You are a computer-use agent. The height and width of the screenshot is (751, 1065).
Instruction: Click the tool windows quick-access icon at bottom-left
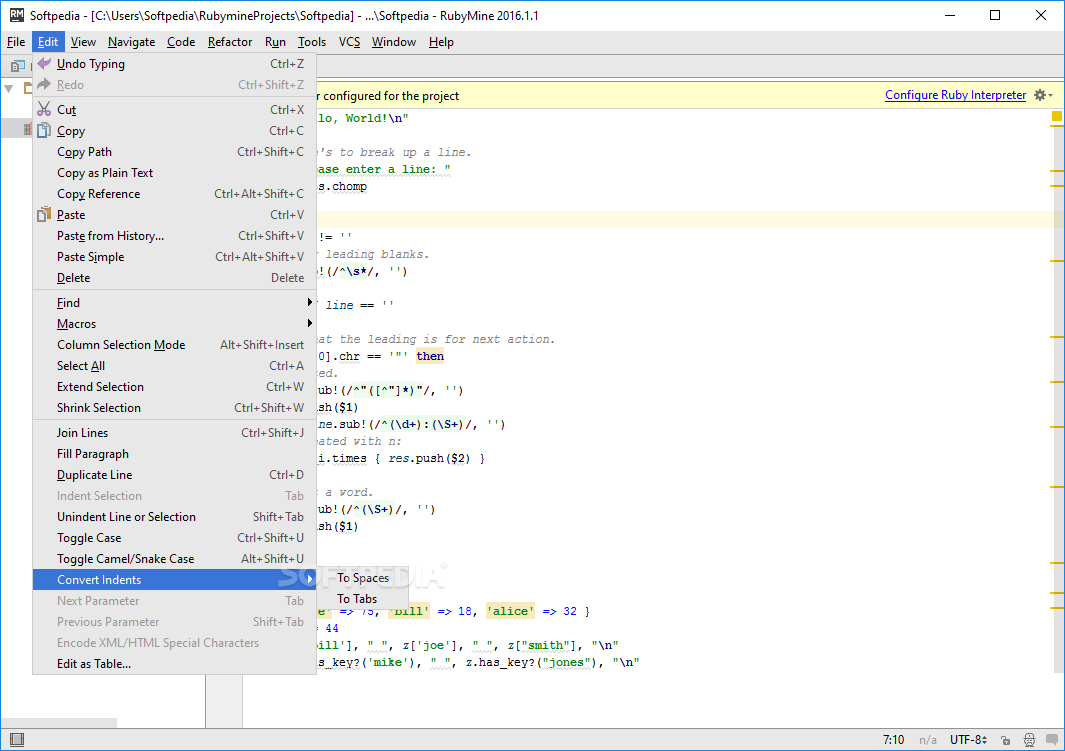tap(17, 739)
